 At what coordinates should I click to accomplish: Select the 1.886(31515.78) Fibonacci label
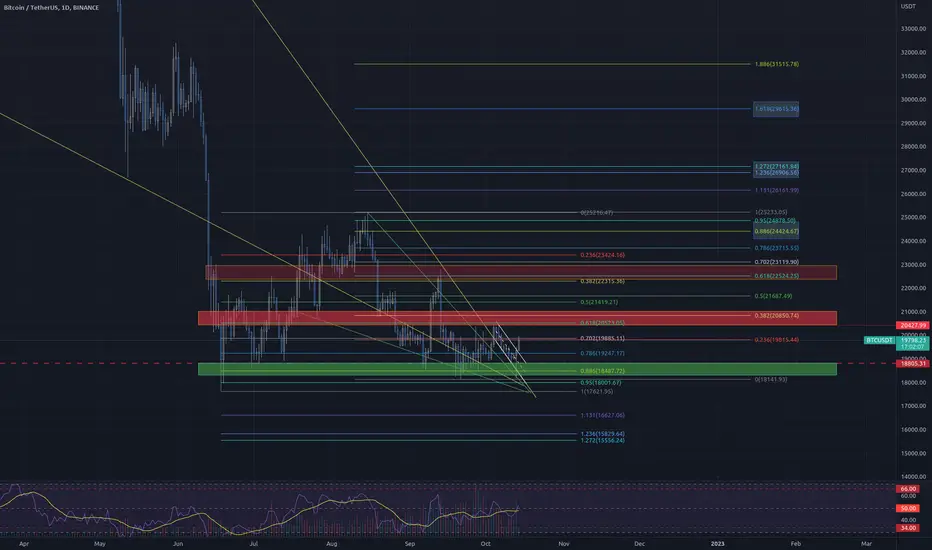pos(776,64)
